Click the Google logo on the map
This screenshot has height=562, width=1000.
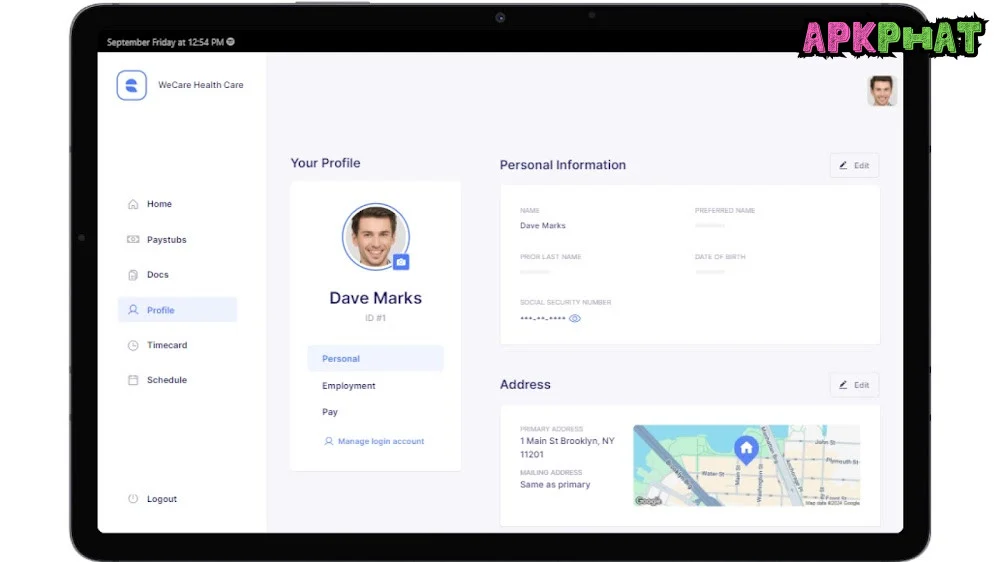(x=649, y=501)
